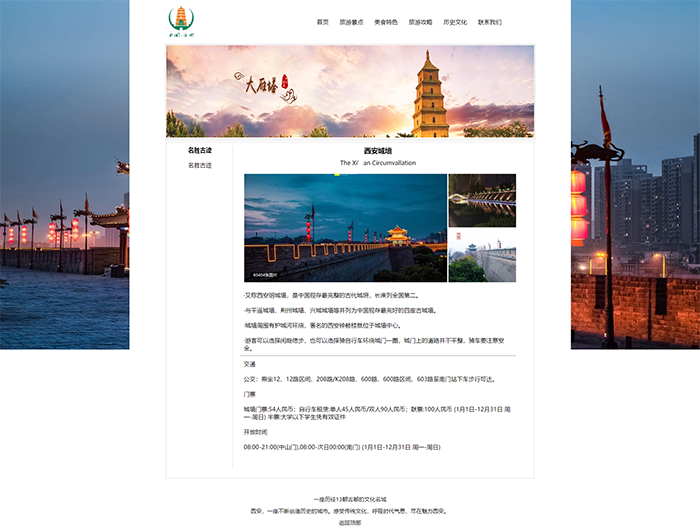Open the 旅游攻略 travel guide menu

(420, 22)
